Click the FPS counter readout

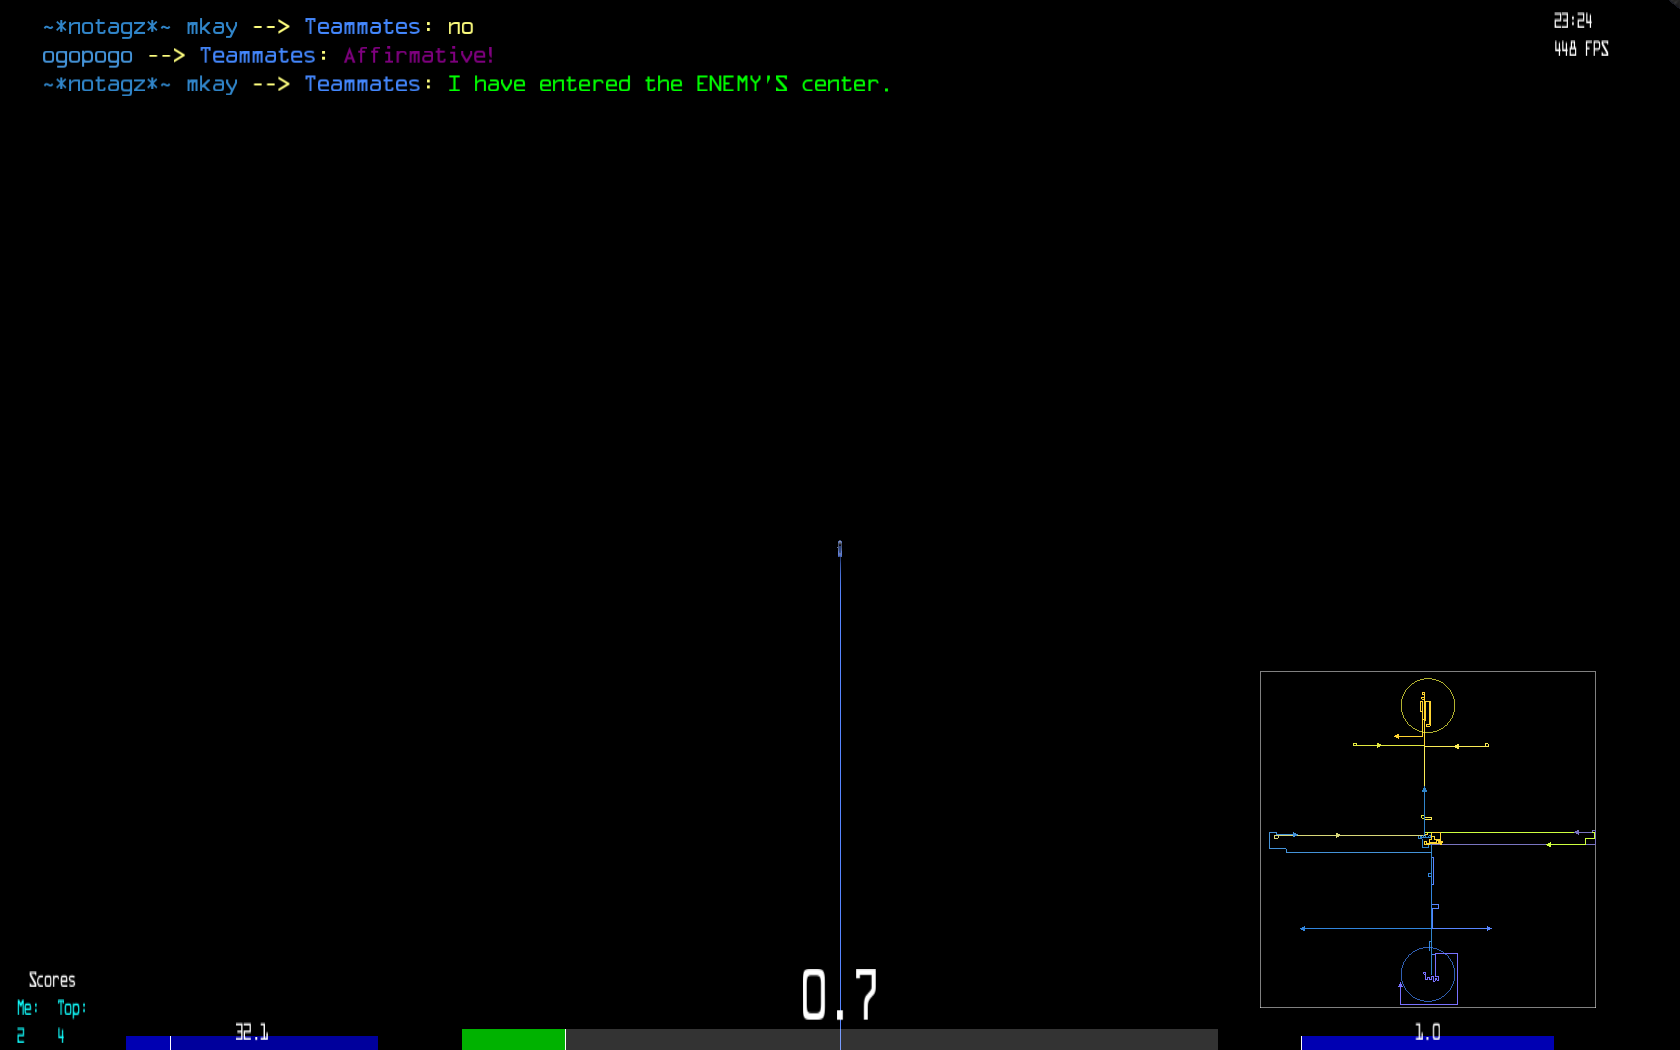tap(1581, 49)
